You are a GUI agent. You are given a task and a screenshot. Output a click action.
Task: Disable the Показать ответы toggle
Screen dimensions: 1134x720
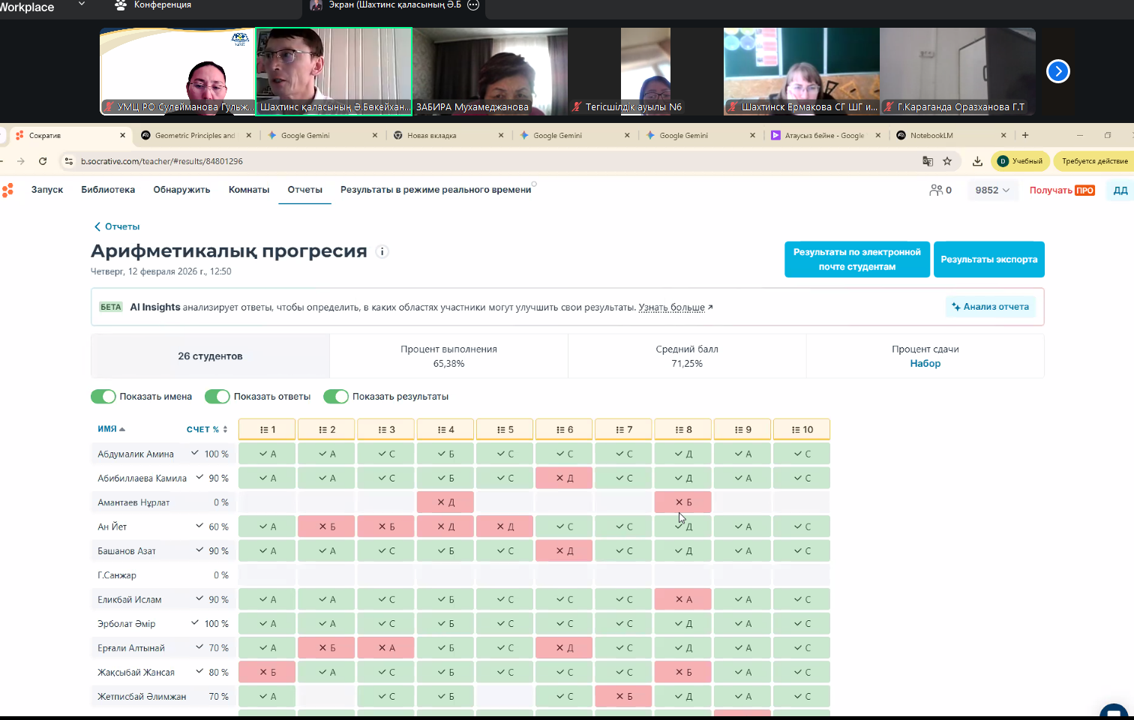point(217,397)
